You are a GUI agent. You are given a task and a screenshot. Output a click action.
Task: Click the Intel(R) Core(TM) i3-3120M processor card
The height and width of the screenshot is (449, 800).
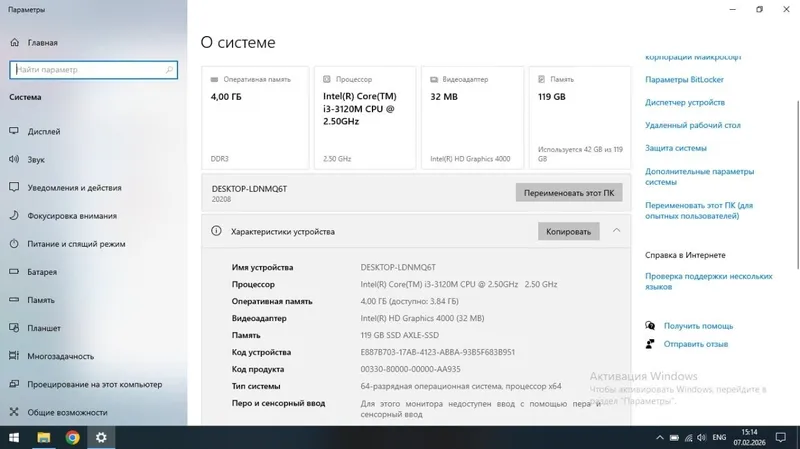coord(365,117)
